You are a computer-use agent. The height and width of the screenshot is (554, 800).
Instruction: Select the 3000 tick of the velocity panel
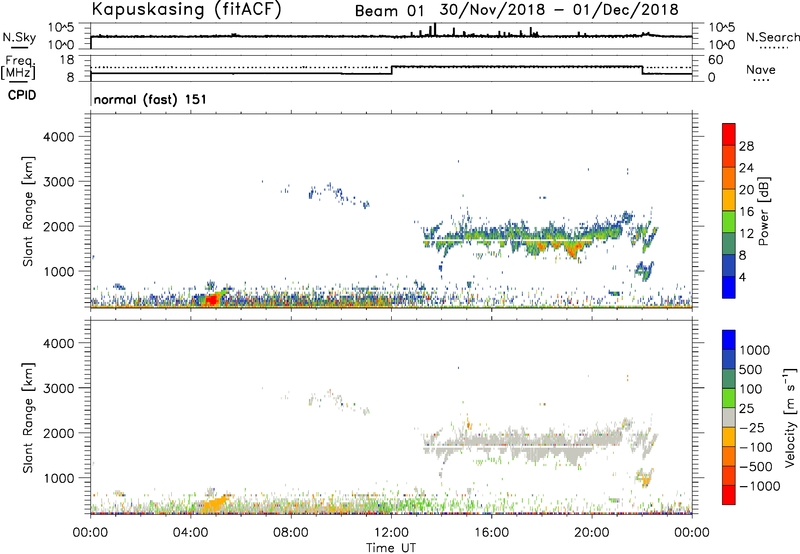[x=59, y=388]
